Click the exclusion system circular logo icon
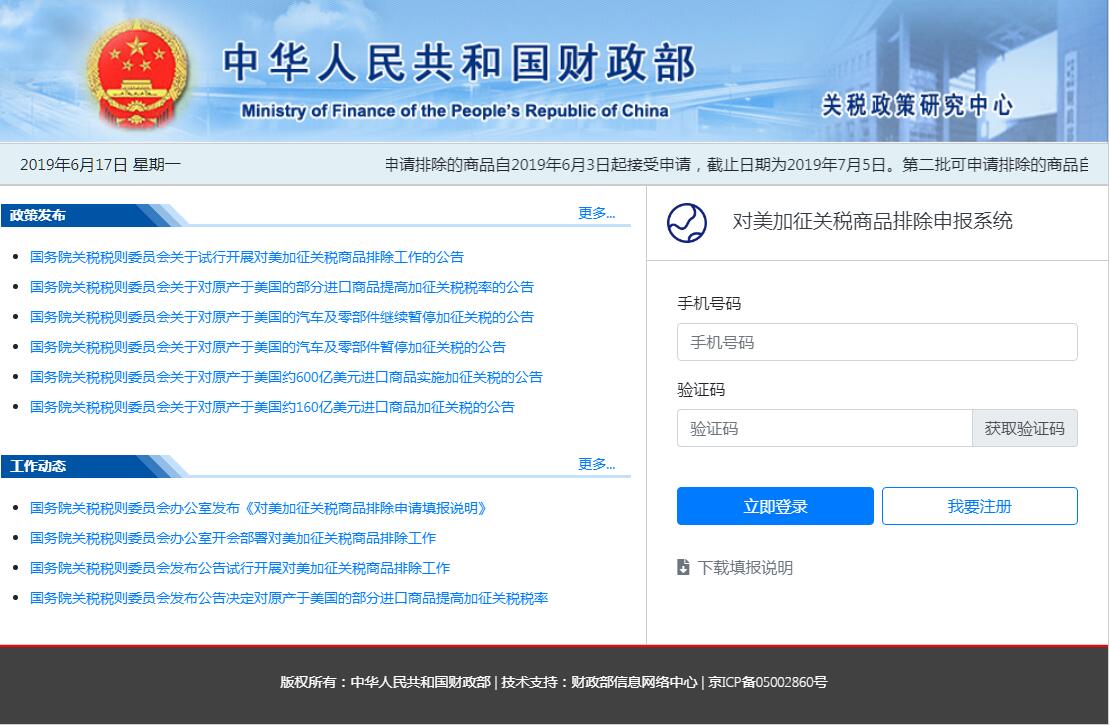 [x=686, y=223]
